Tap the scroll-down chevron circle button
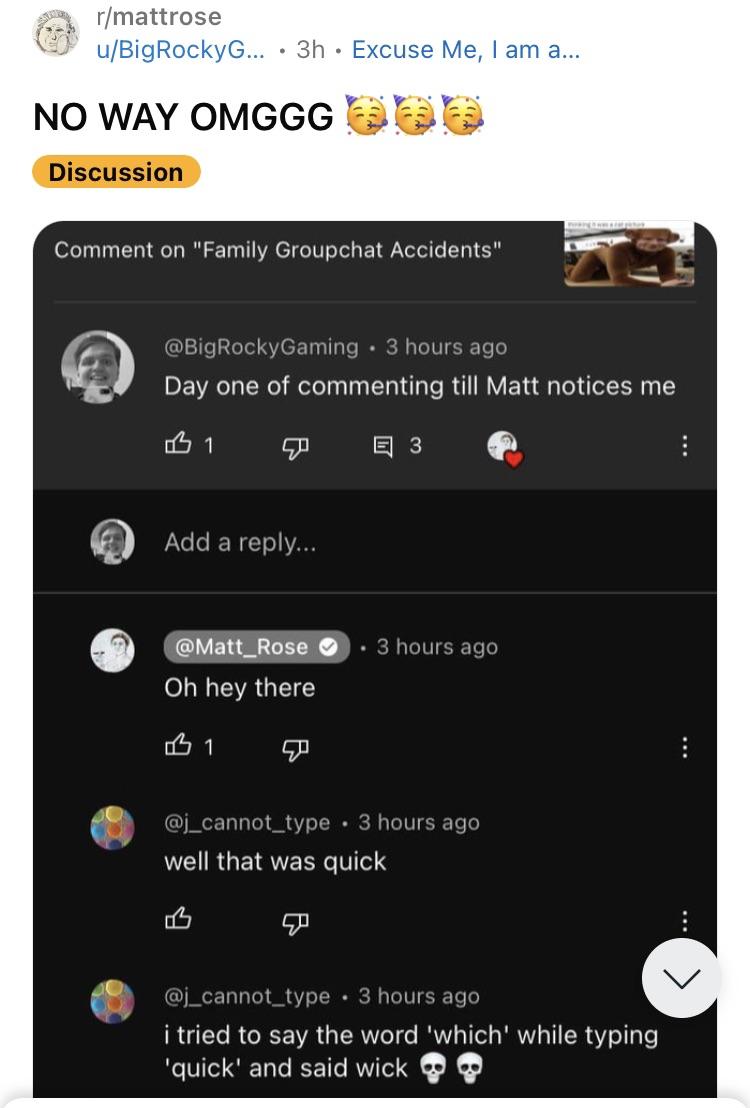Screen dimensions: 750x1108 (681, 978)
